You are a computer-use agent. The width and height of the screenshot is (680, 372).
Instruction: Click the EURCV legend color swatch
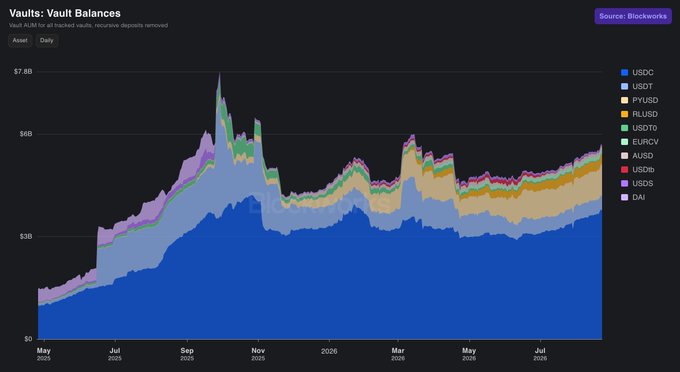coord(624,142)
